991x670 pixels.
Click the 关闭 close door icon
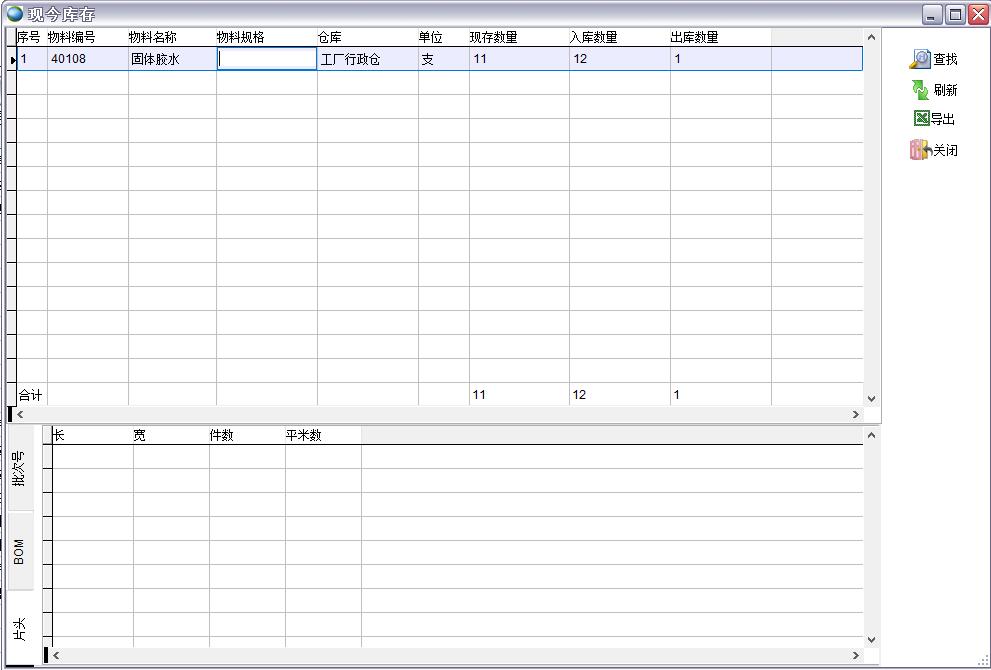920,150
